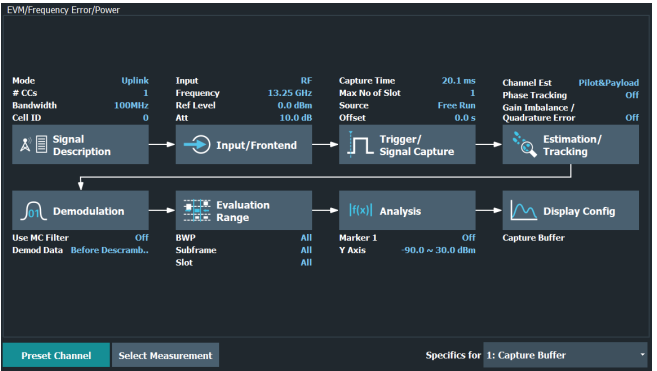Click the grid icon in Evaluation Range
This screenshot has width=657, height=371.
point(197,210)
